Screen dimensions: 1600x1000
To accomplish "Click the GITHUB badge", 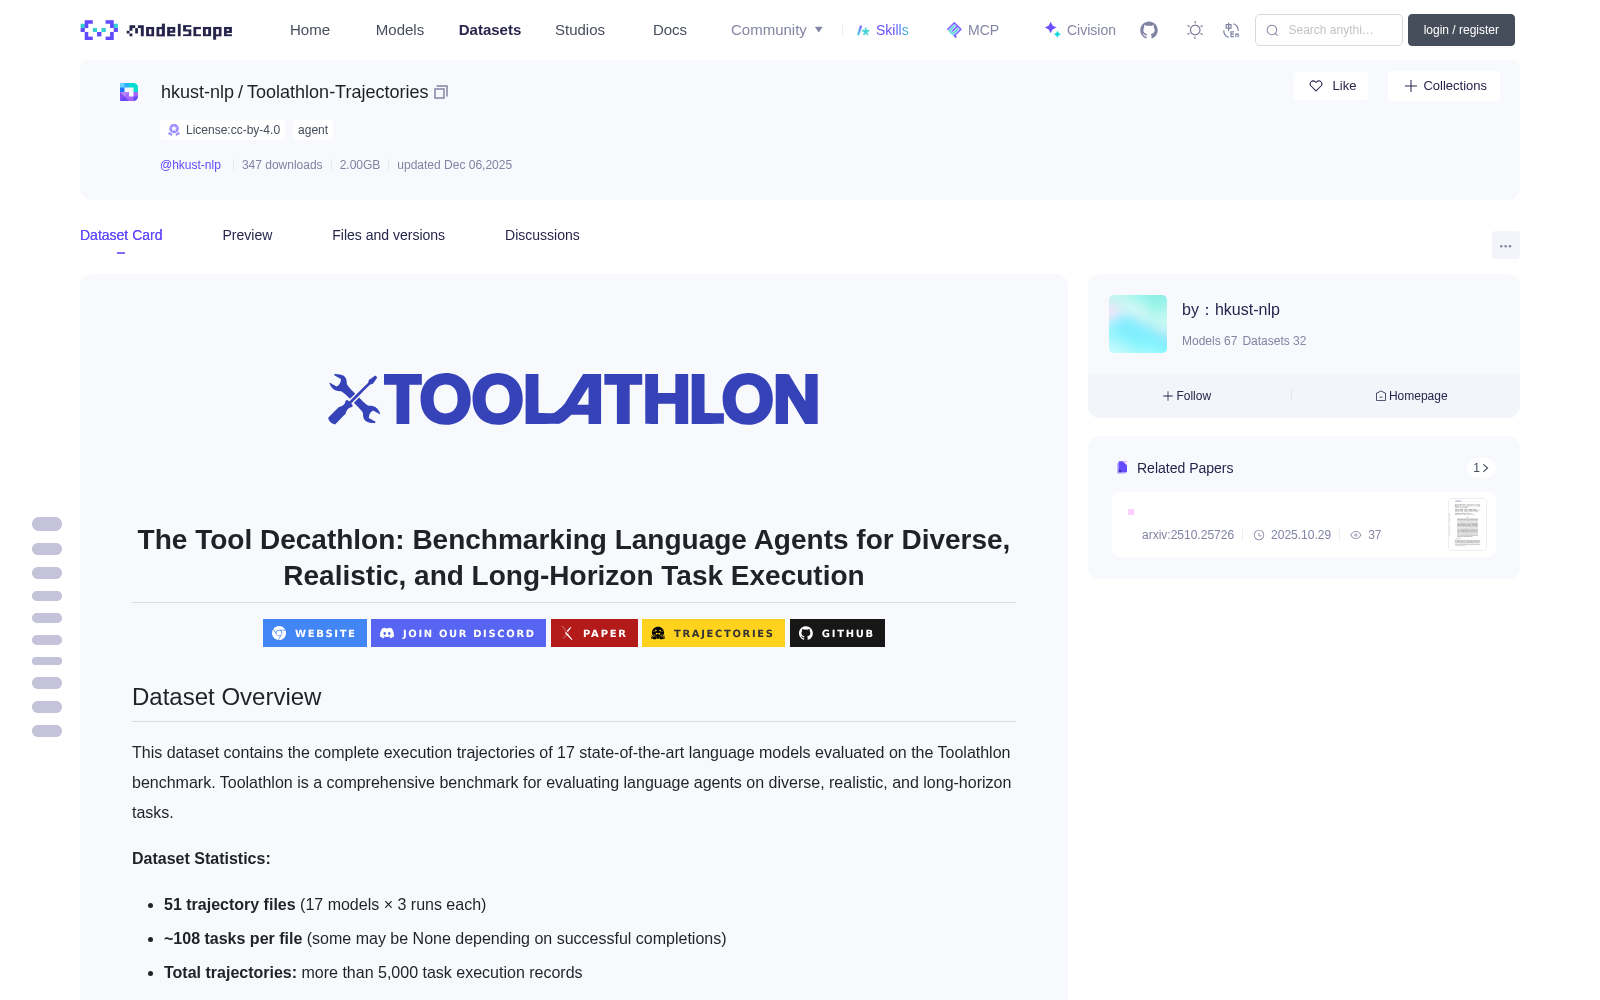I will point(837,633).
